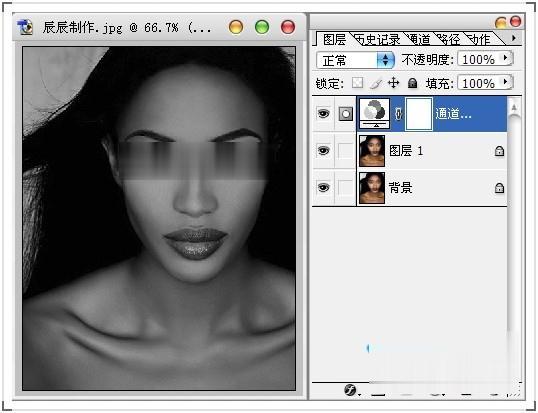Select the 图层 1 layer
This screenshot has width=538, height=413.
click(432, 151)
